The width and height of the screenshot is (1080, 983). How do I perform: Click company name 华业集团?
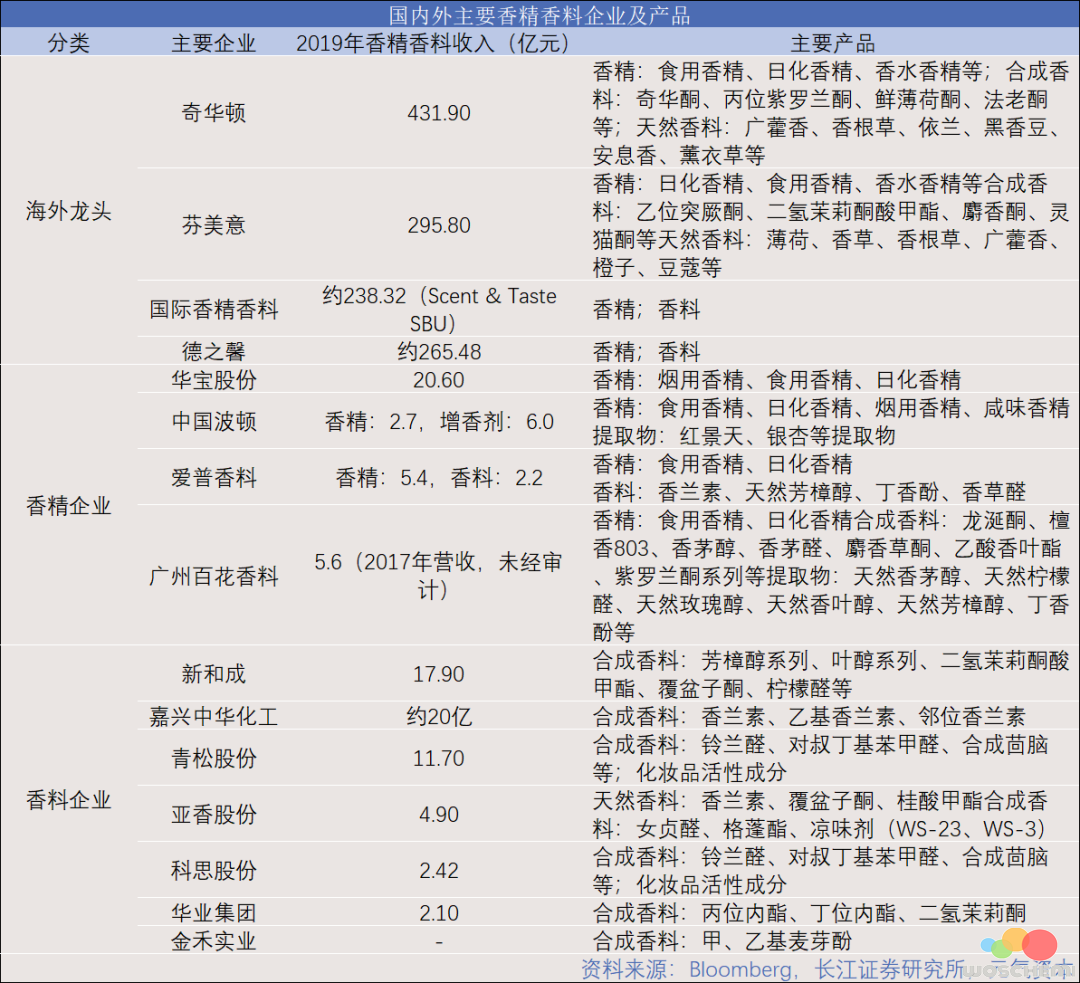tap(214, 913)
